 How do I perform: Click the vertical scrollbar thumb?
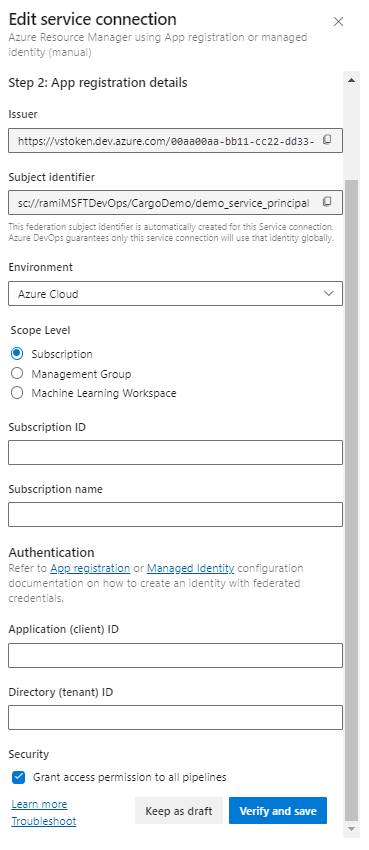[351, 499]
